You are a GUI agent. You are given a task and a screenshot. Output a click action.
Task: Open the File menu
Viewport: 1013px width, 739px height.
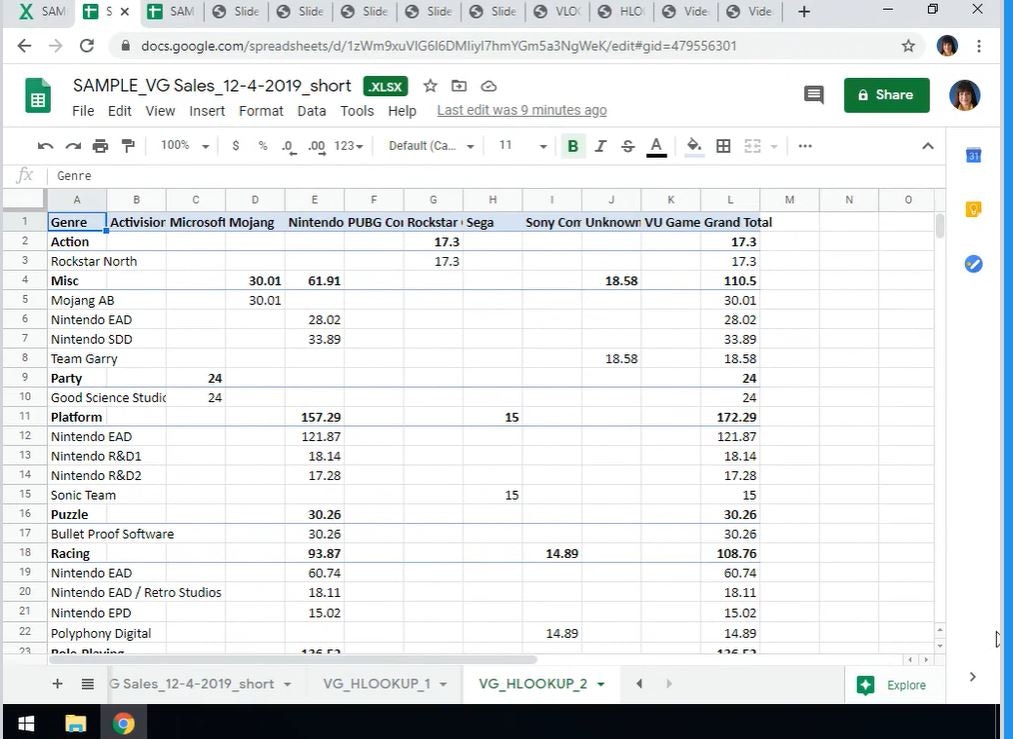point(83,111)
